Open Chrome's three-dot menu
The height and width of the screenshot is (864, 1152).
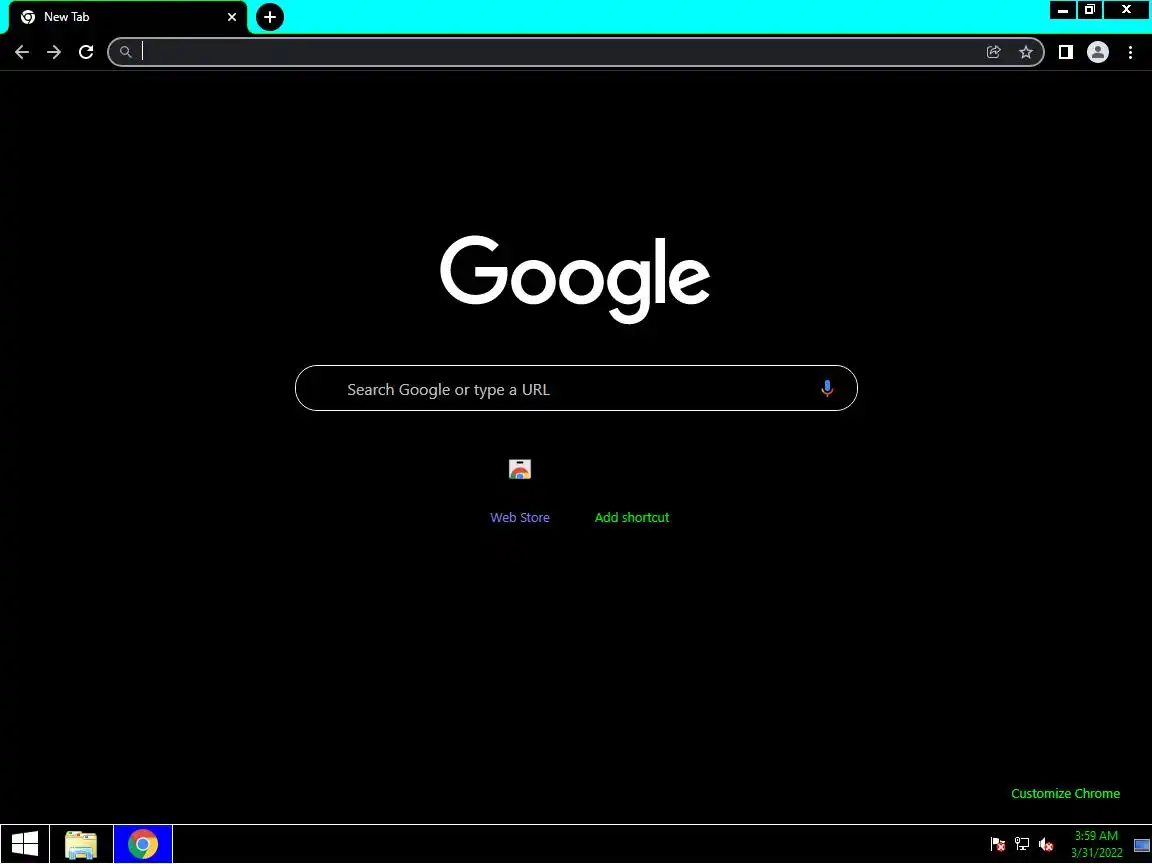tap(1130, 52)
